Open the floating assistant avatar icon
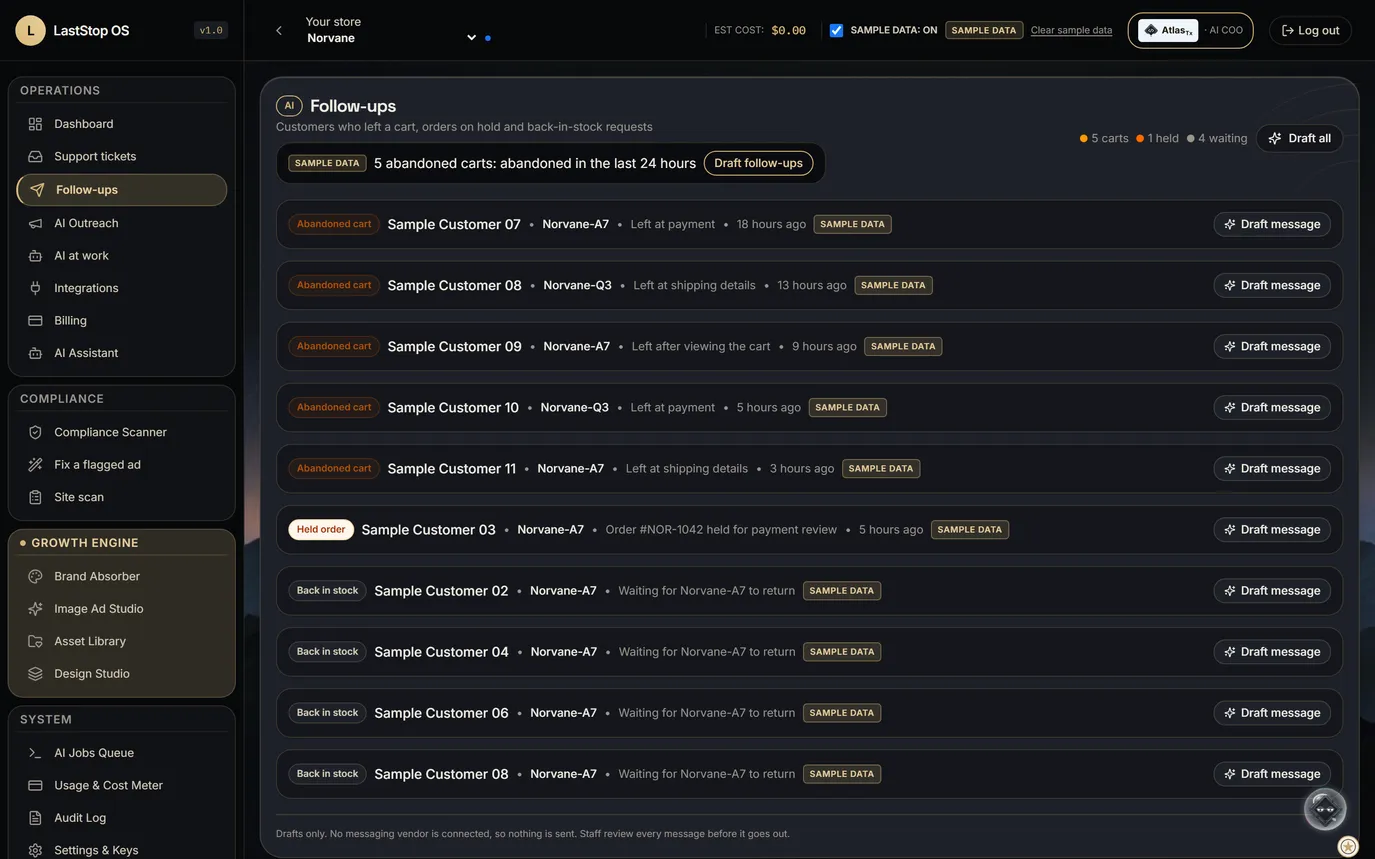This screenshot has width=1375, height=859. [1325, 809]
